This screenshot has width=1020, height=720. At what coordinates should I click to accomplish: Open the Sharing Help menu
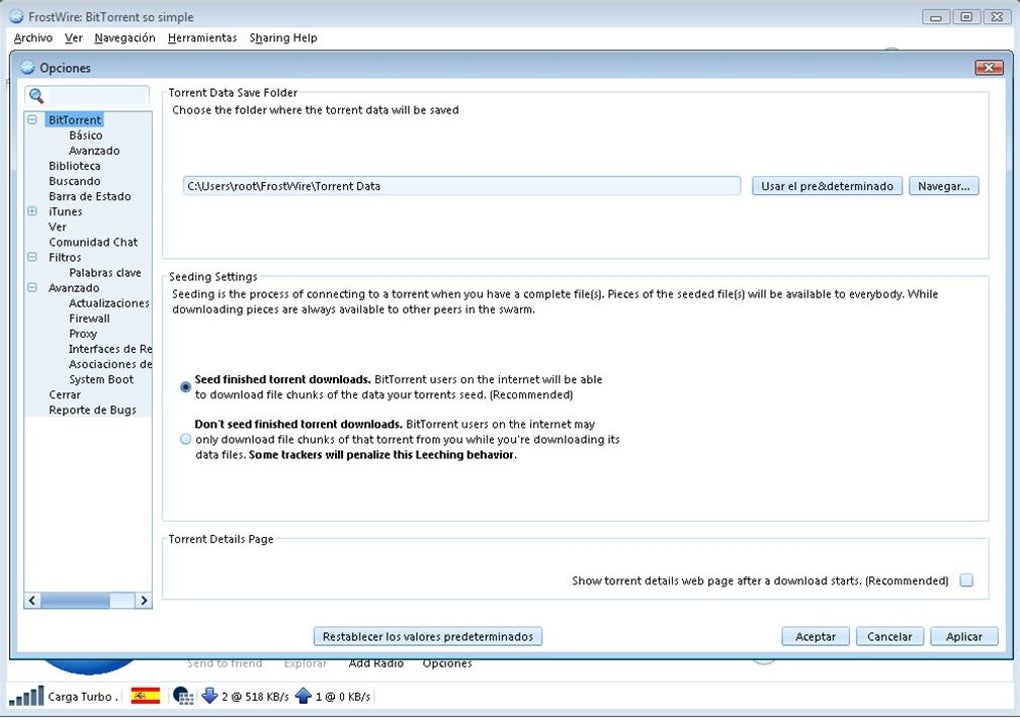point(284,38)
